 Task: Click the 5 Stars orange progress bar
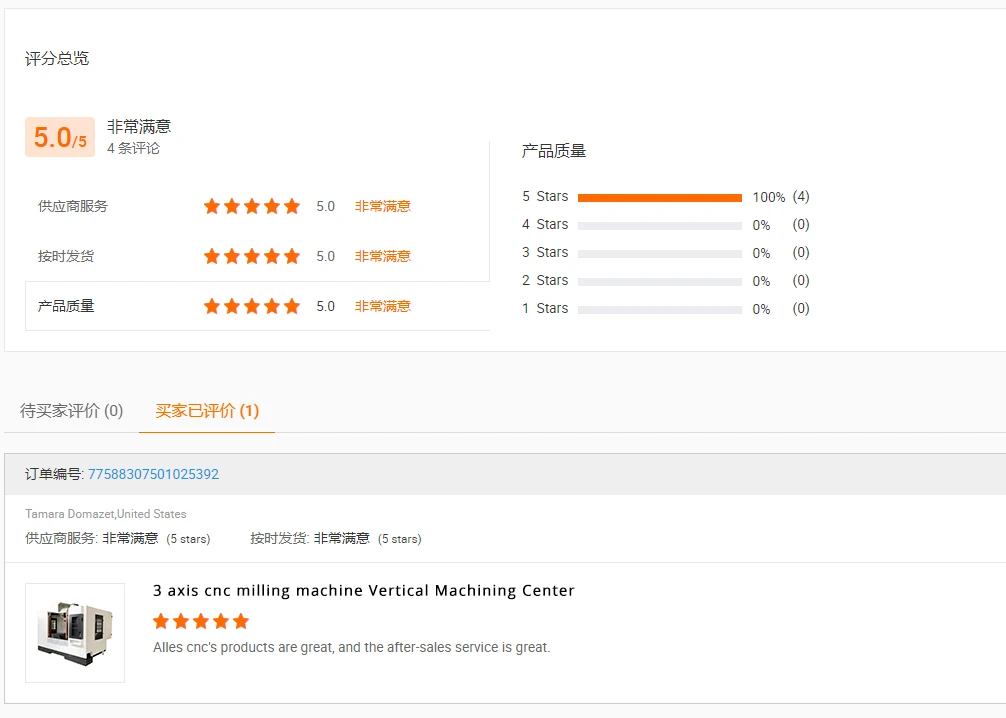tap(659, 198)
